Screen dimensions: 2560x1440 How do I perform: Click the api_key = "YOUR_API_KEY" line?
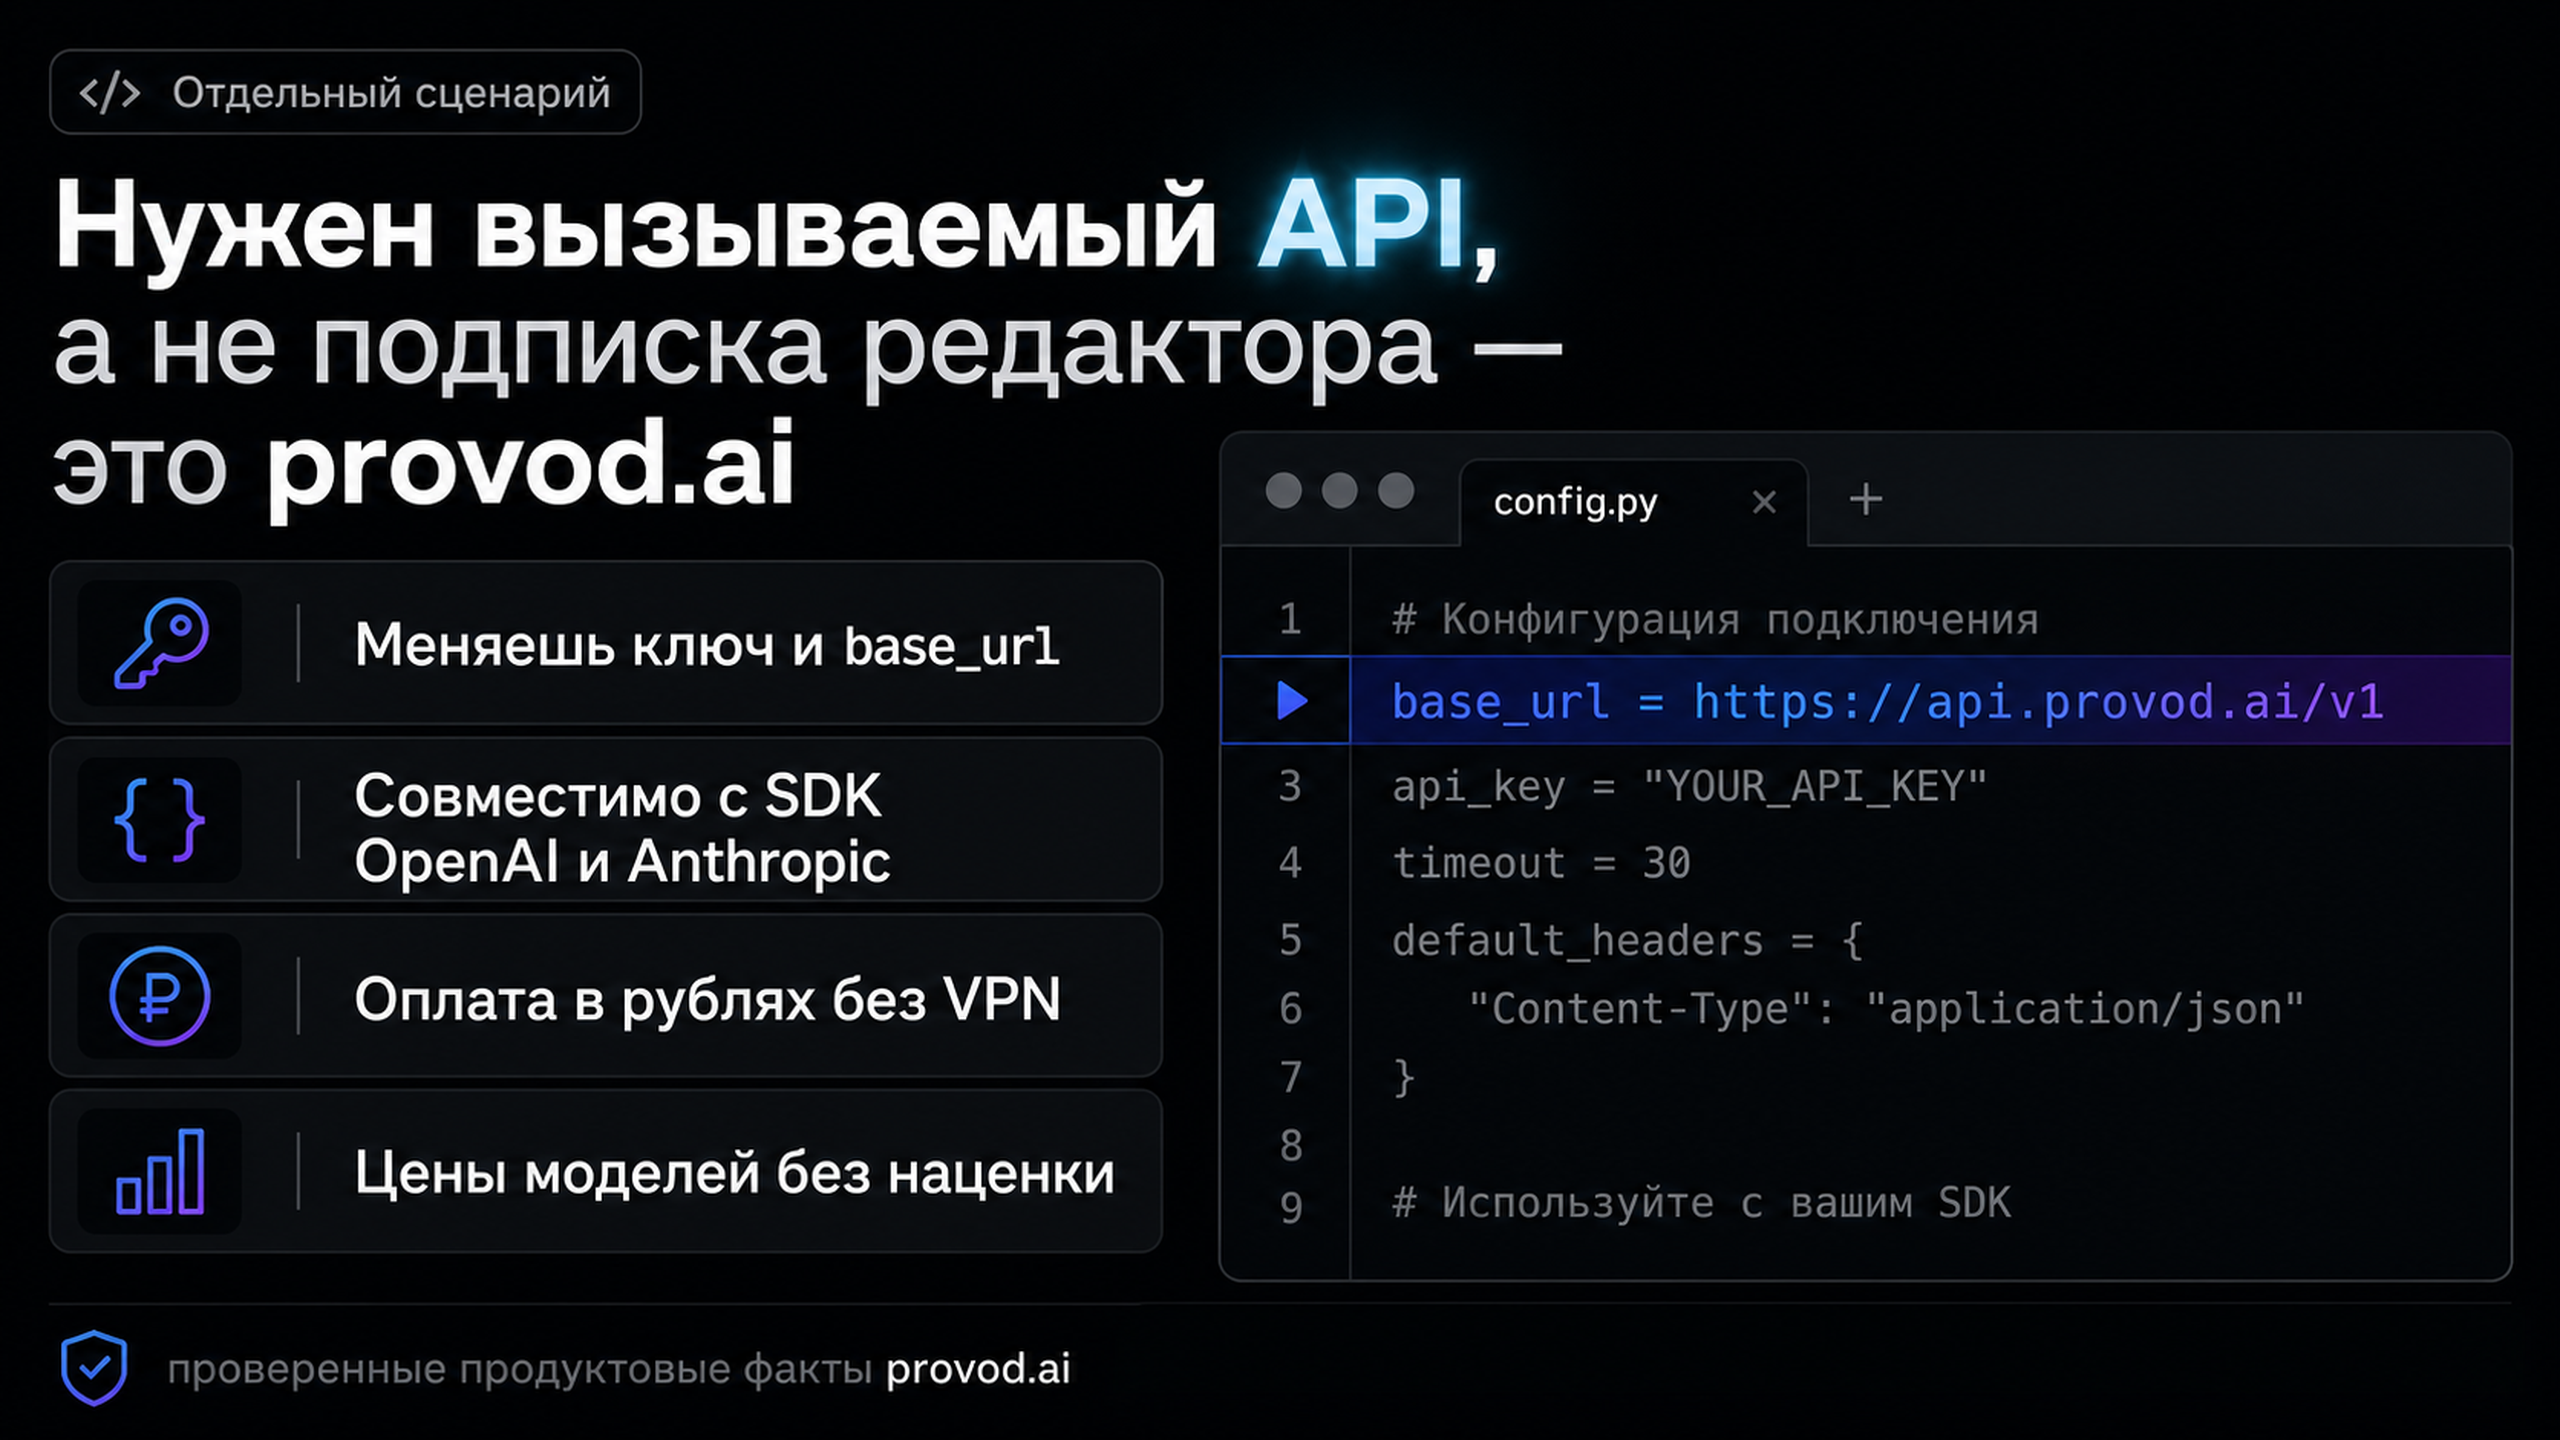(x=1689, y=786)
